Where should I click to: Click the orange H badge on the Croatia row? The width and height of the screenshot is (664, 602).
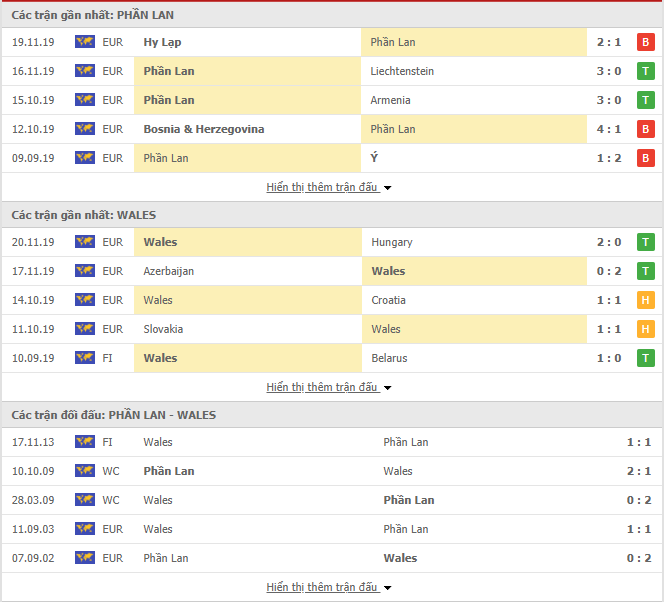(645, 300)
